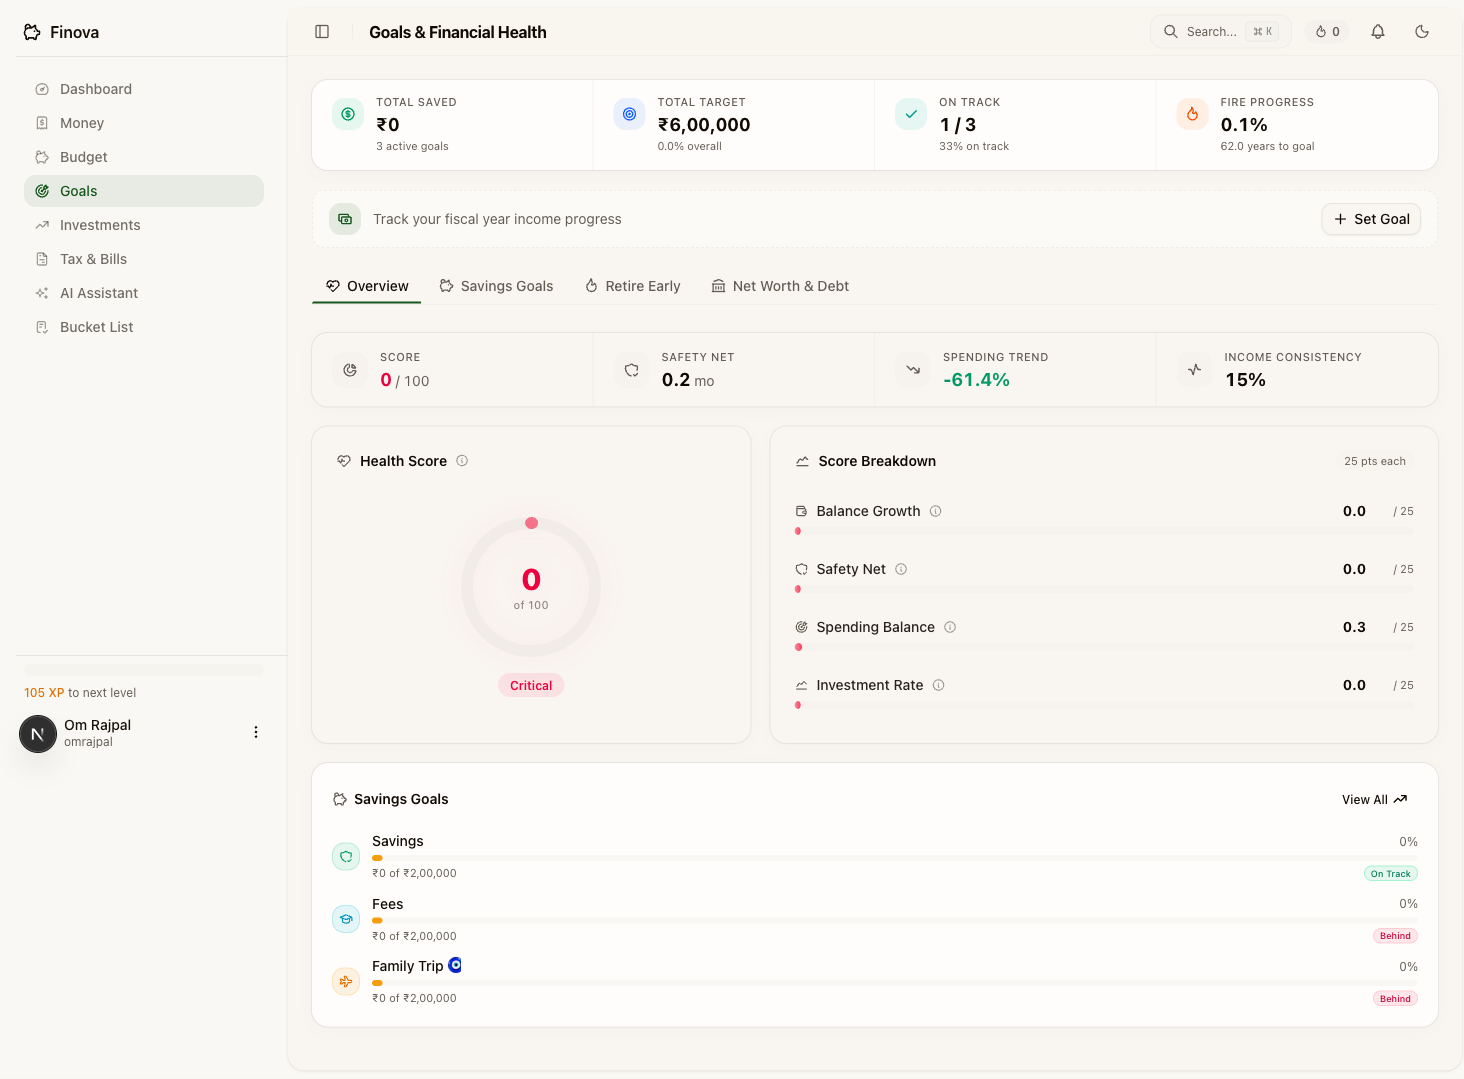Screen dimensions: 1464x1079
Task: Open user menu with three-dot icon
Action: [x=256, y=732]
